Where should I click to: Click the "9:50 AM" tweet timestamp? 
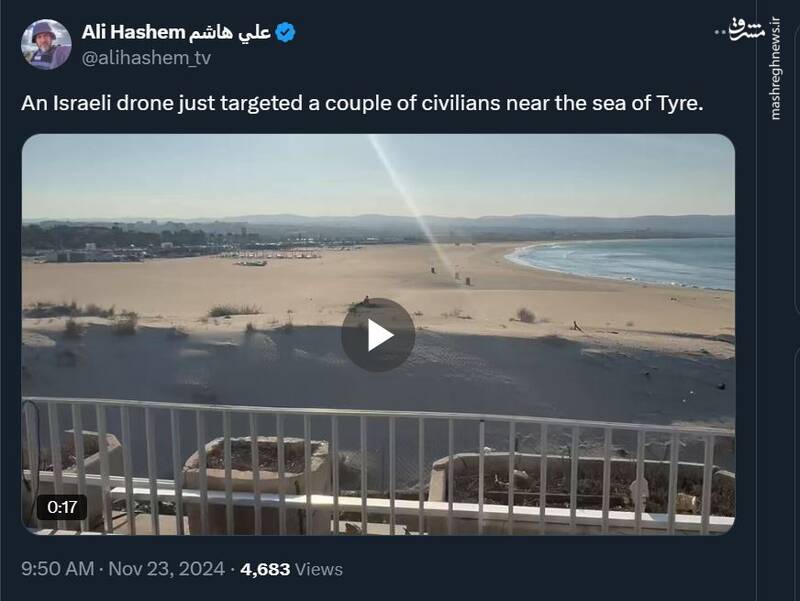point(57,569)
